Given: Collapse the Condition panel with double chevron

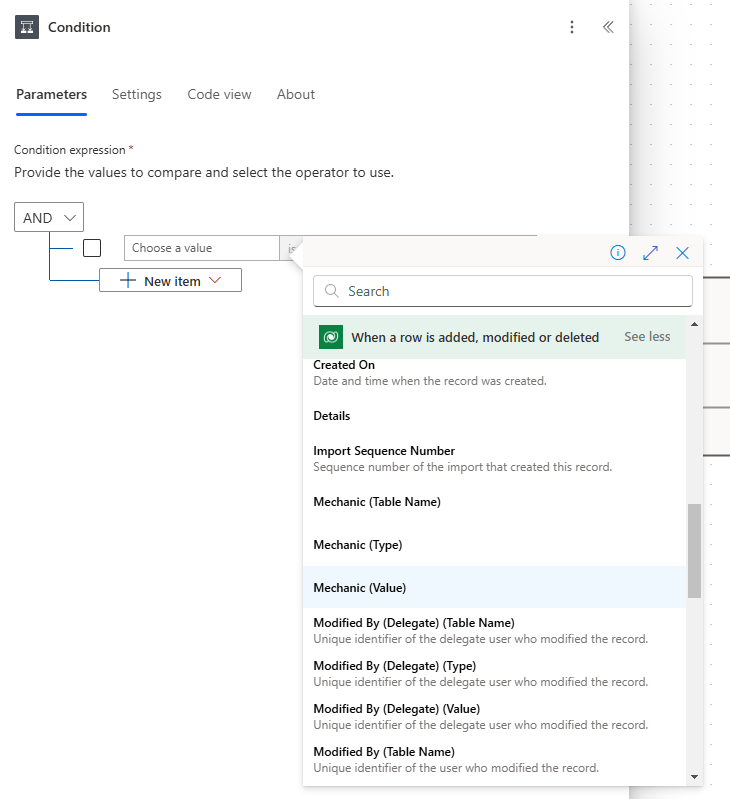Looking at the screenshot, I should [608, 27].
